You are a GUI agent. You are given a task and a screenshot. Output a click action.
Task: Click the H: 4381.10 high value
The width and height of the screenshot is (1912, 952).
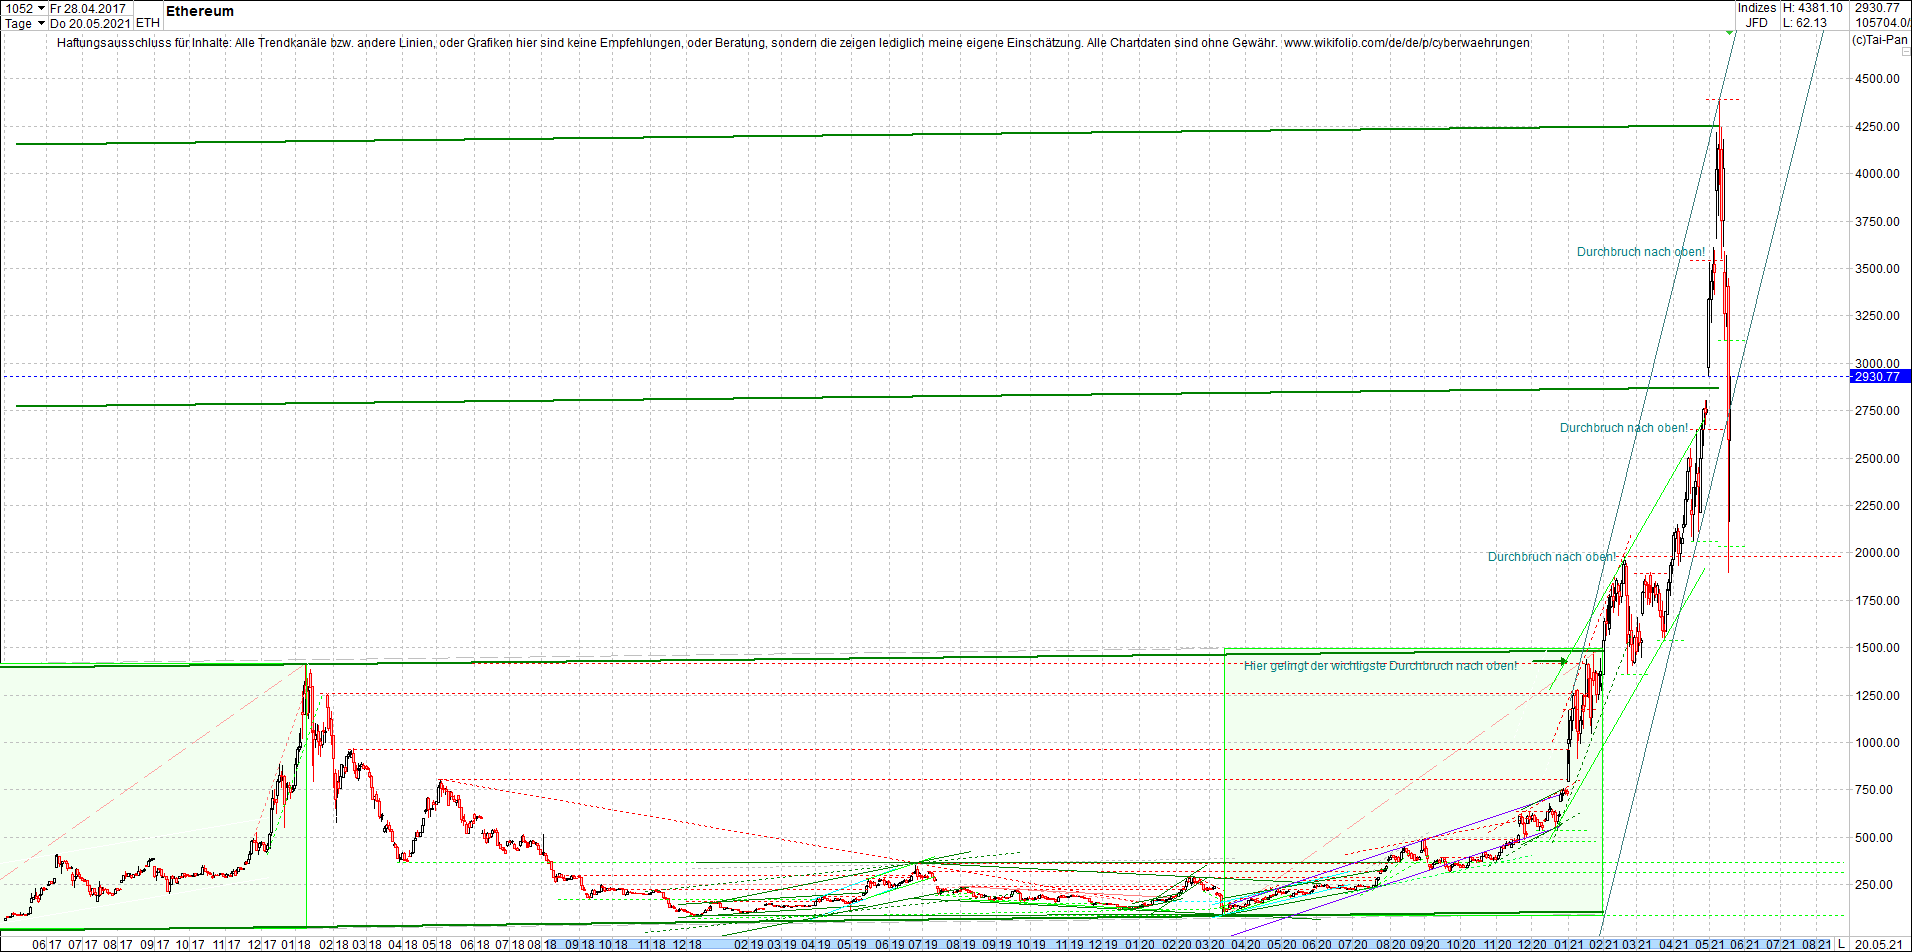1813,8
